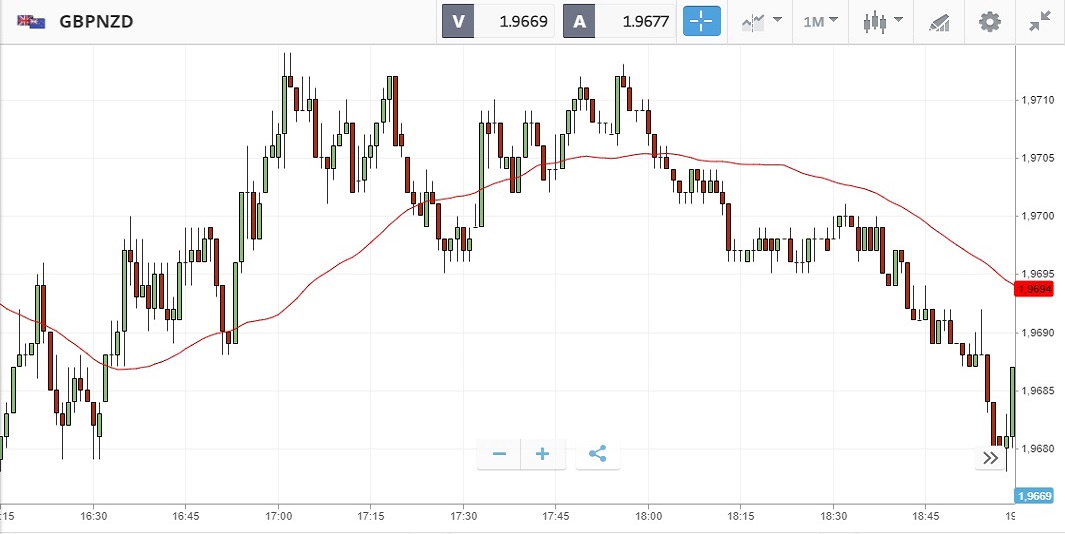Zoom out with the minus button

tap(499, 454)
